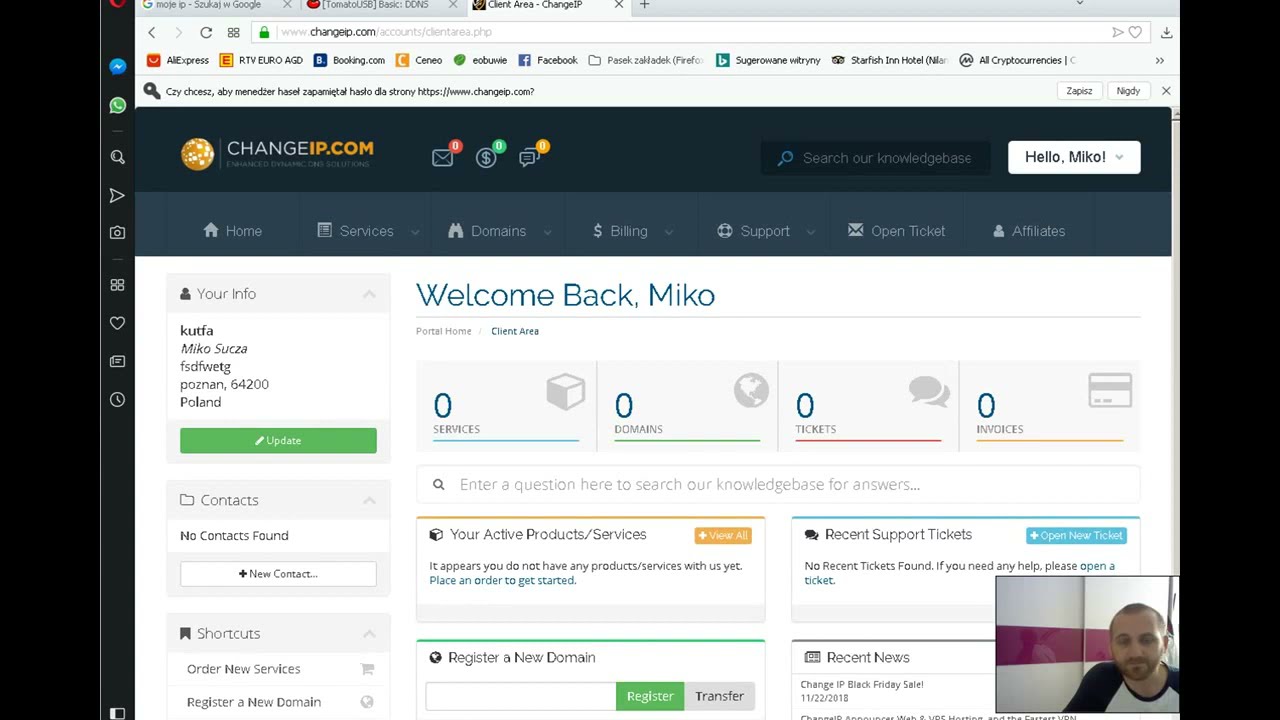Screen dimensions: 1280x720
Task: Click the green Register domain button
Action: point(650,696)
